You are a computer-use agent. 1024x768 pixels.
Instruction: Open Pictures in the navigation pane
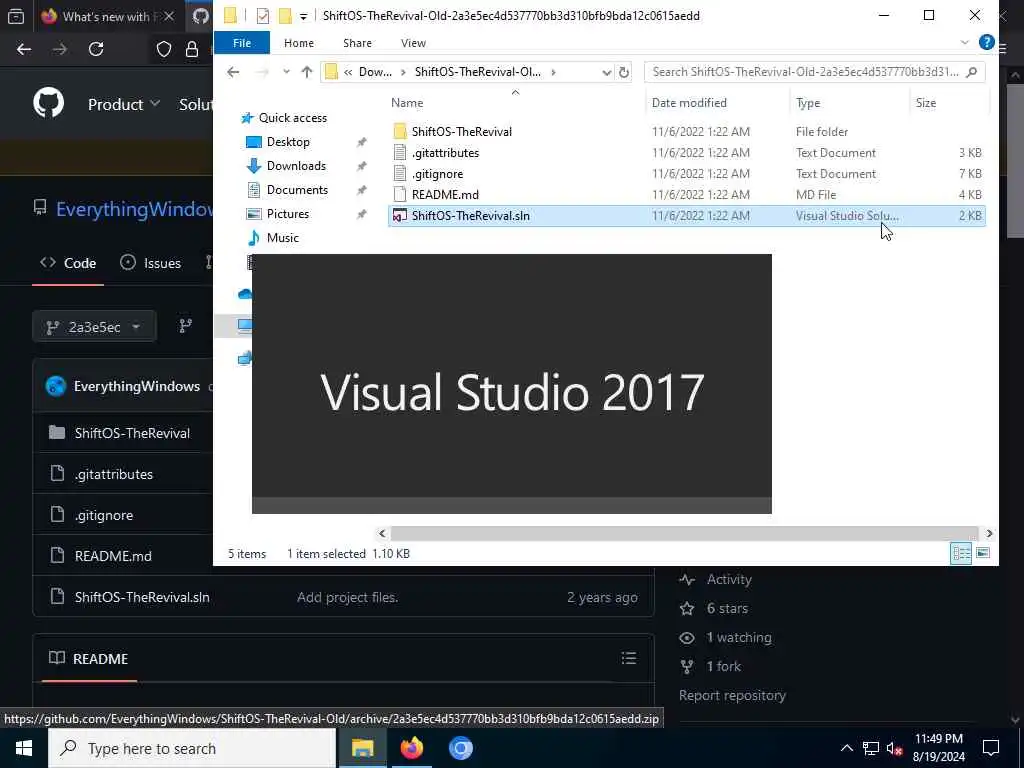click(x=287, y=214)
